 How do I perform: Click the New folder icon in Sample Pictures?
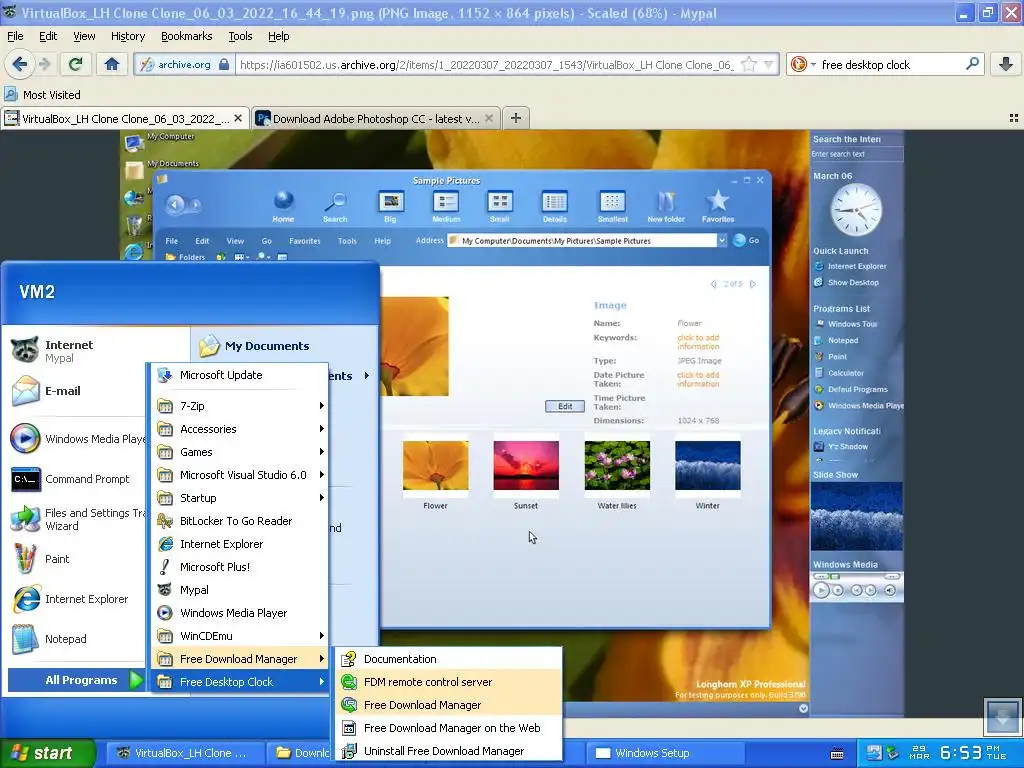[x=665, y=206]
